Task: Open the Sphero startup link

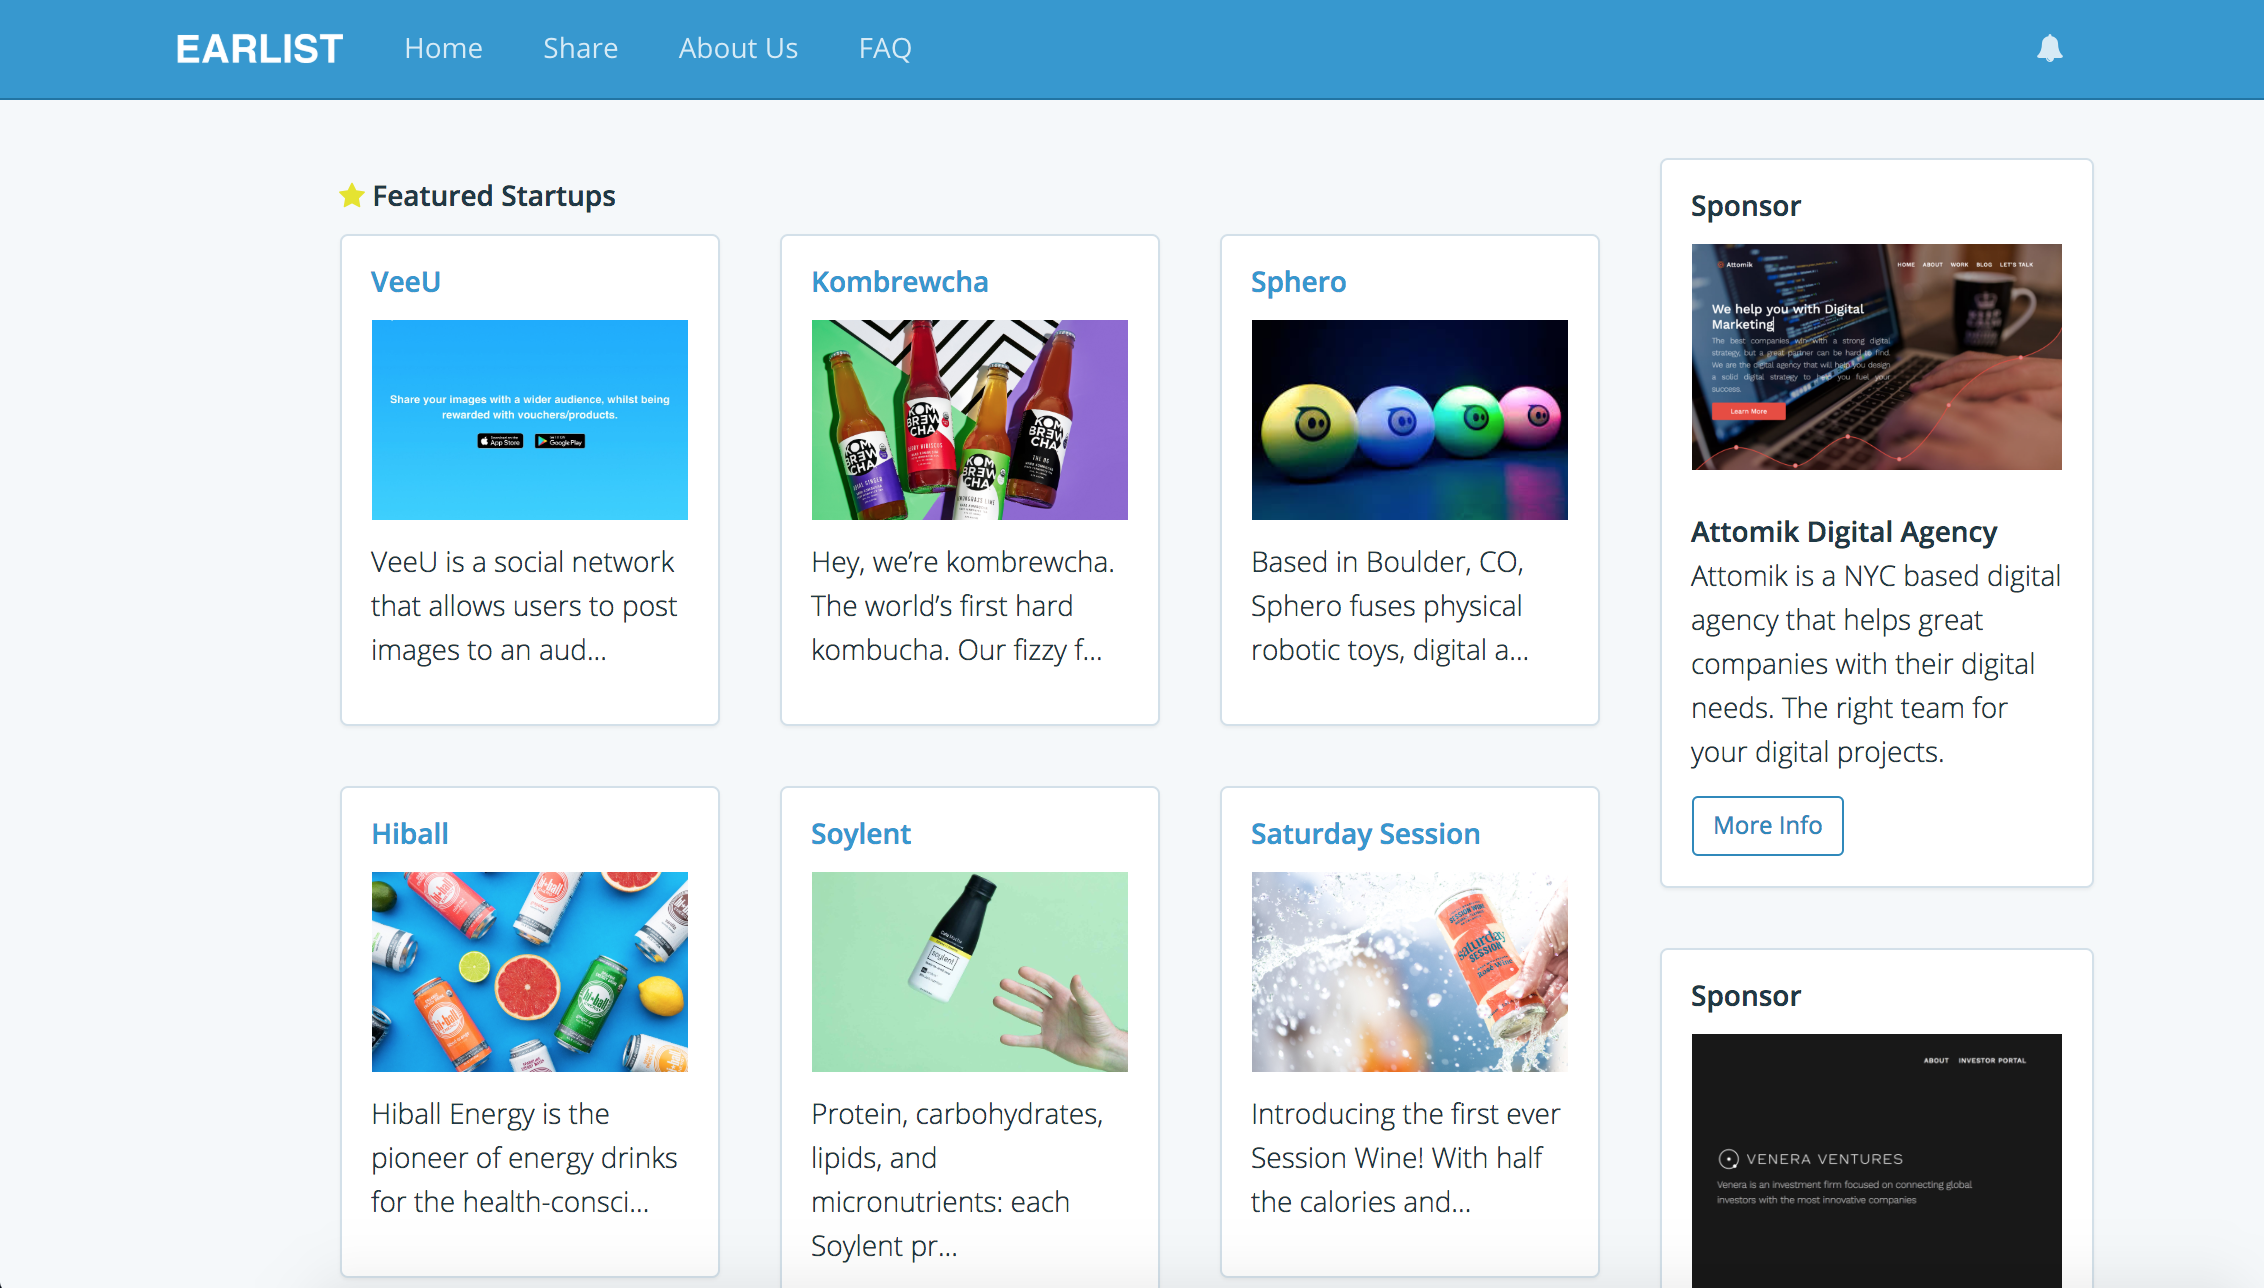Action: tap(1298, 281)
